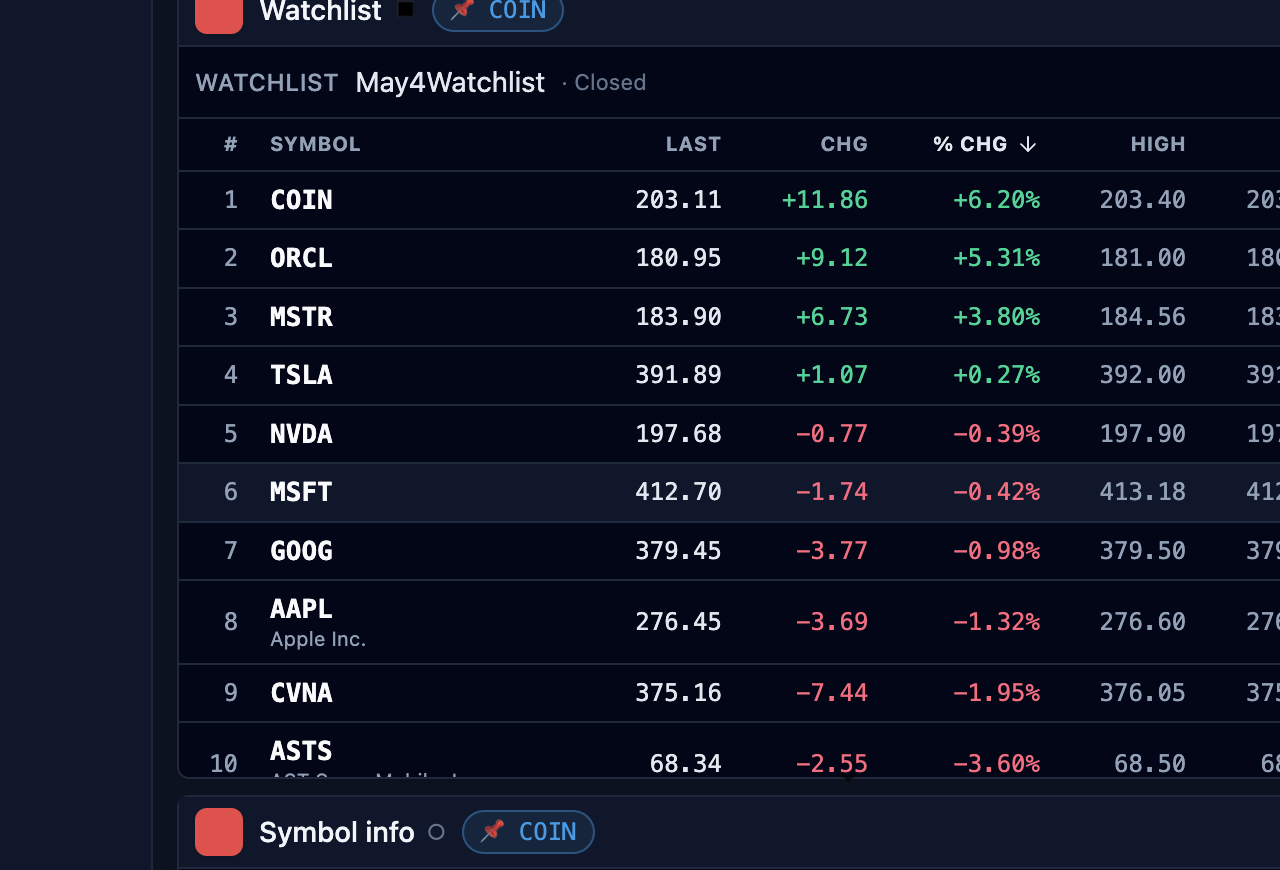Click NVDA change value −0.77
The width and height of the screenshot is (1280, 870).
(x=832, y=434)
